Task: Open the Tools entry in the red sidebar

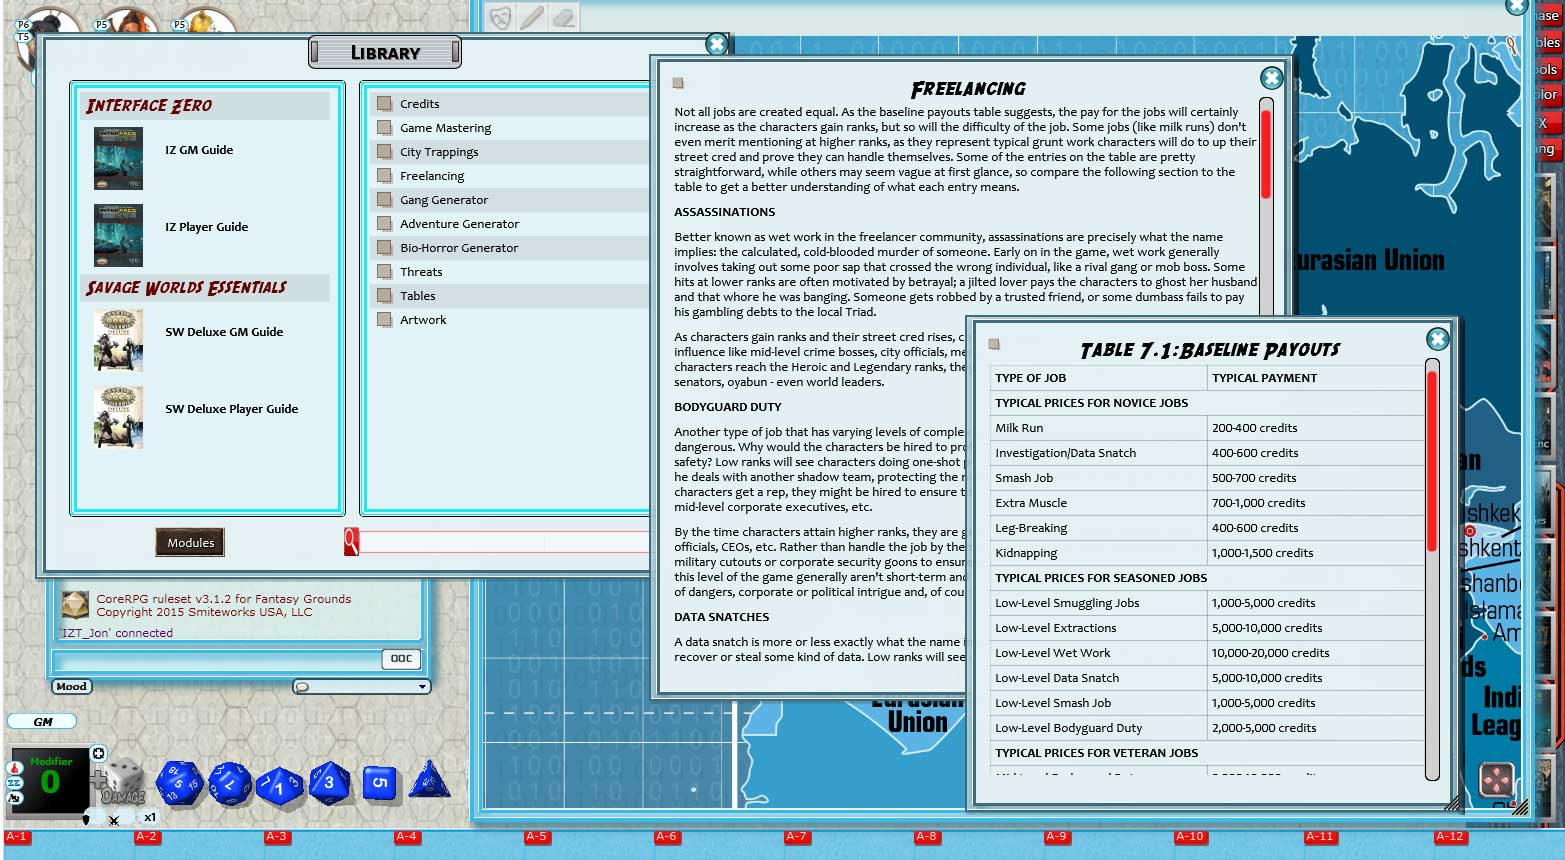Action: click(1551, 69)
